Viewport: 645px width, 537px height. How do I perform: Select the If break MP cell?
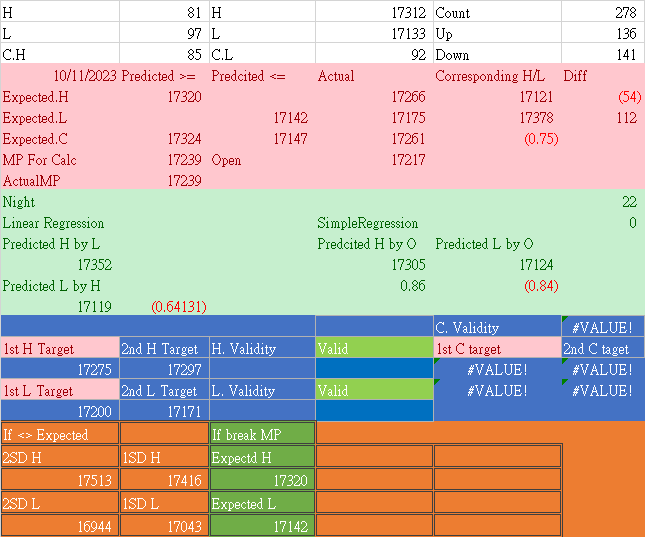pos(262,434)
